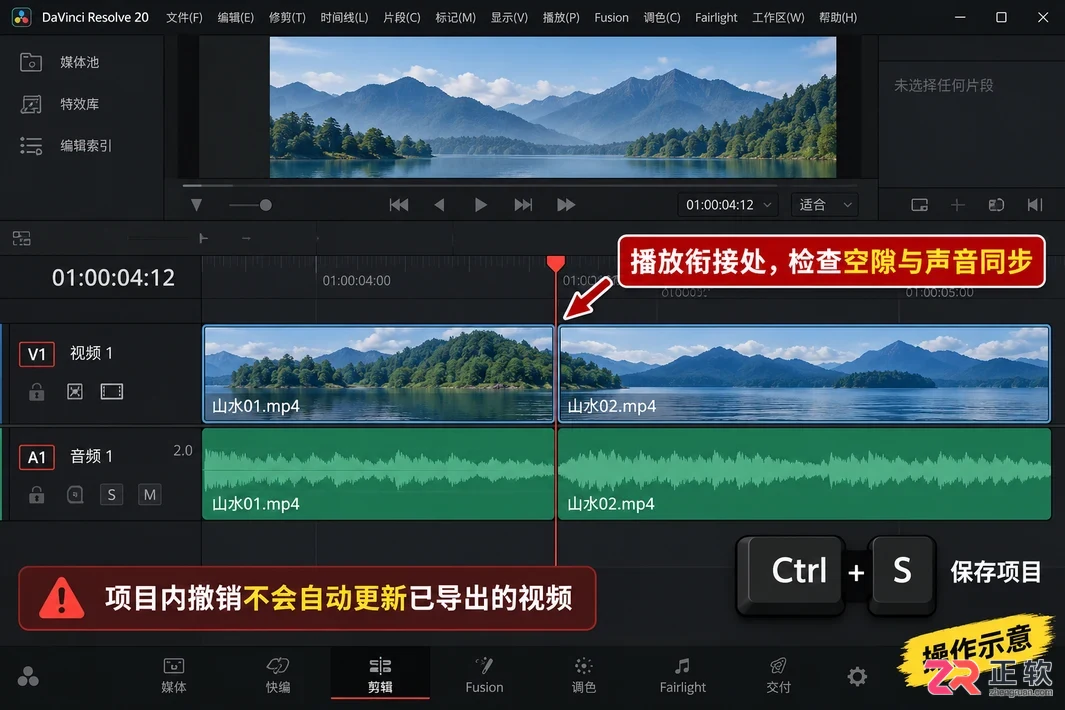Click the timeline timecode 01:00:04:12 field
Image resolution: width=1065 pixels, height=710 pixels.
[113, 277]
